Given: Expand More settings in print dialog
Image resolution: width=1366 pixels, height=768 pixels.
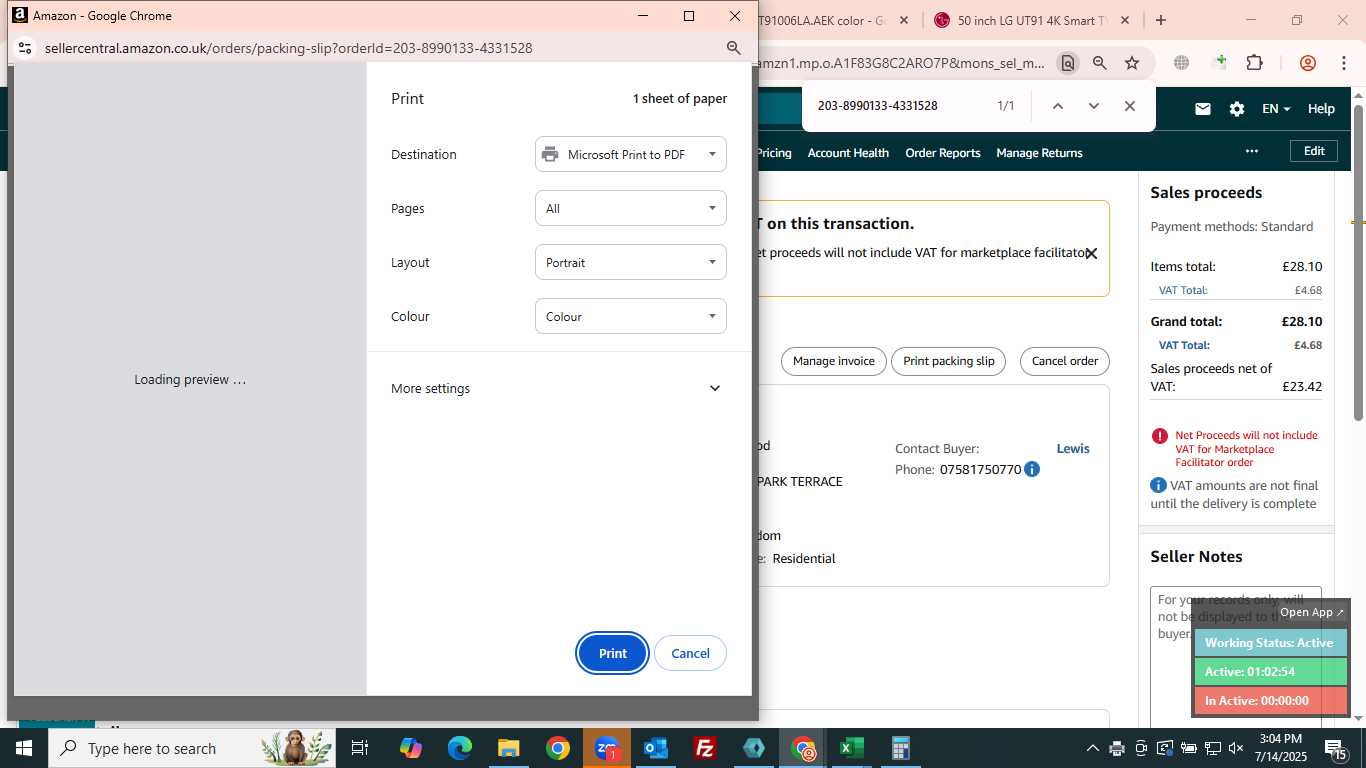Looking at the screenshot, I should (558, 388).
